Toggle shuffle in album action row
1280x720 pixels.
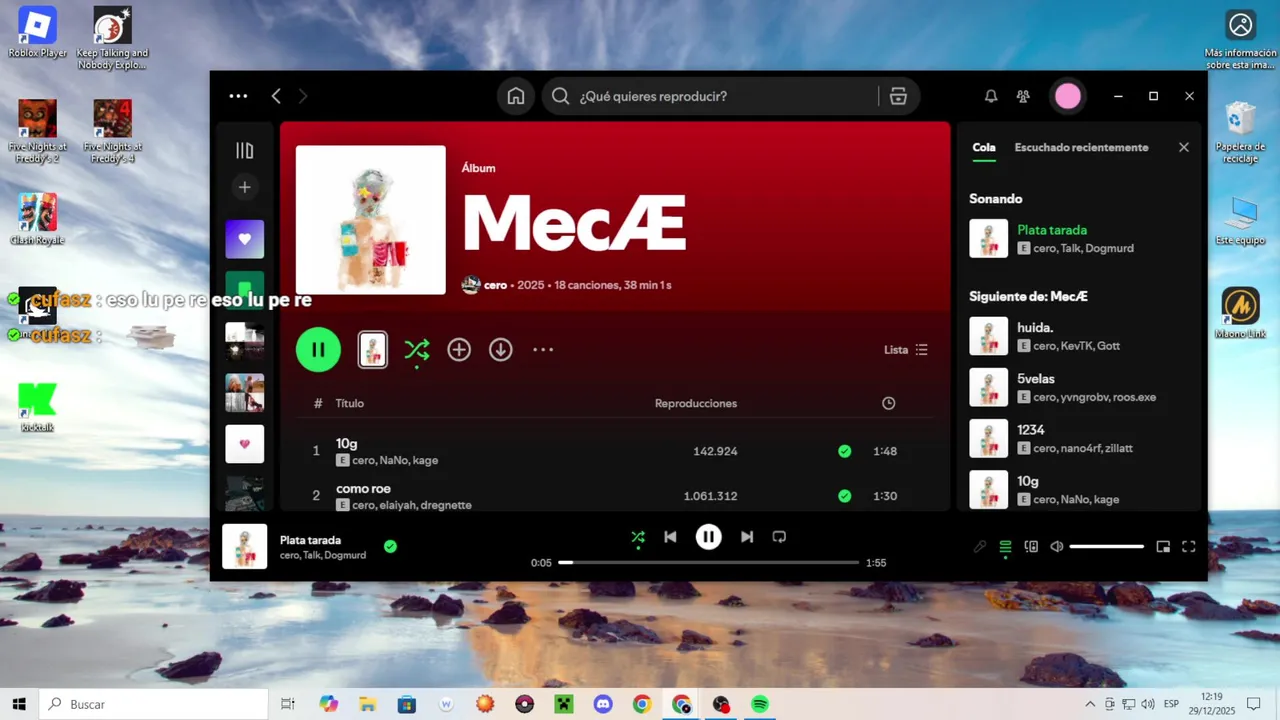(x=417, y=350)
